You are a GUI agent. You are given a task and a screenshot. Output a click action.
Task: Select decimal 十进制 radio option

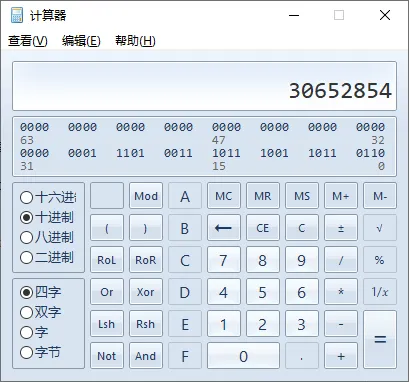[x=47, y=218]
